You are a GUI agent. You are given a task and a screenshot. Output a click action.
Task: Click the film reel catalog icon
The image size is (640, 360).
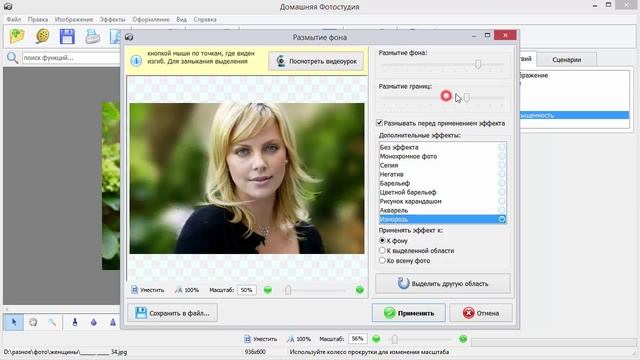pos(42,36)
